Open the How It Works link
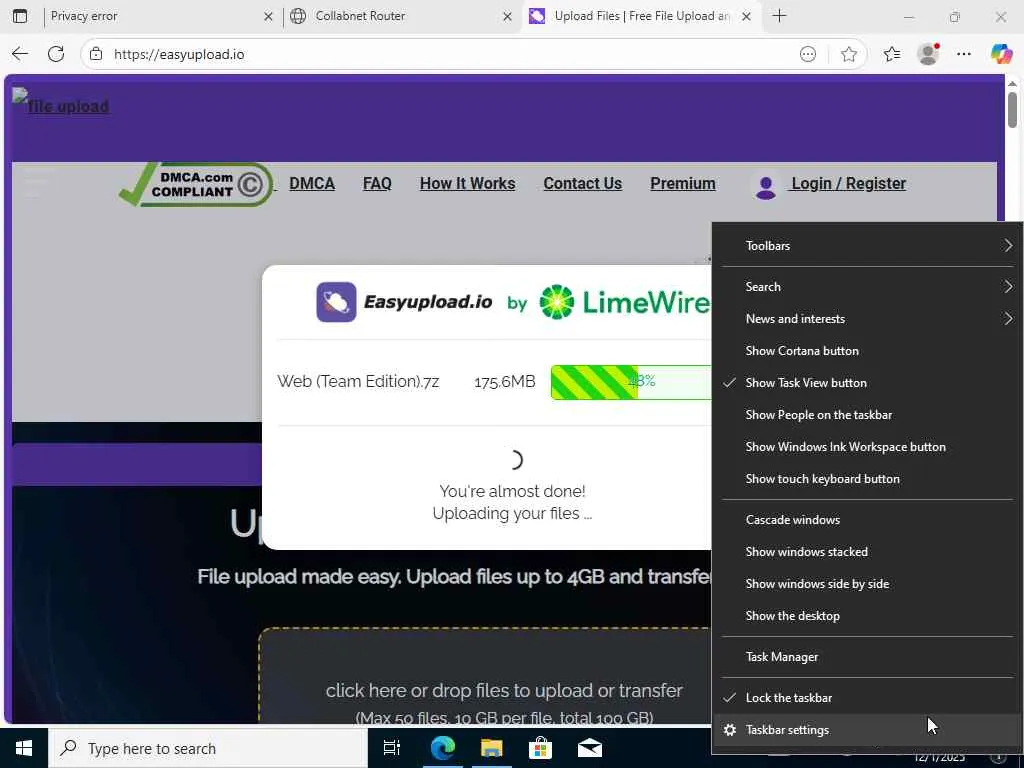This screenshot has width=1024, height=768. 468,184
